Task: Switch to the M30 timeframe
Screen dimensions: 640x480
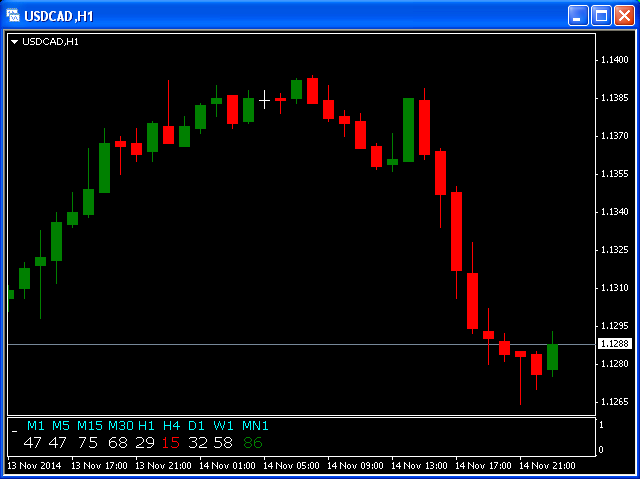Action: 120,426
